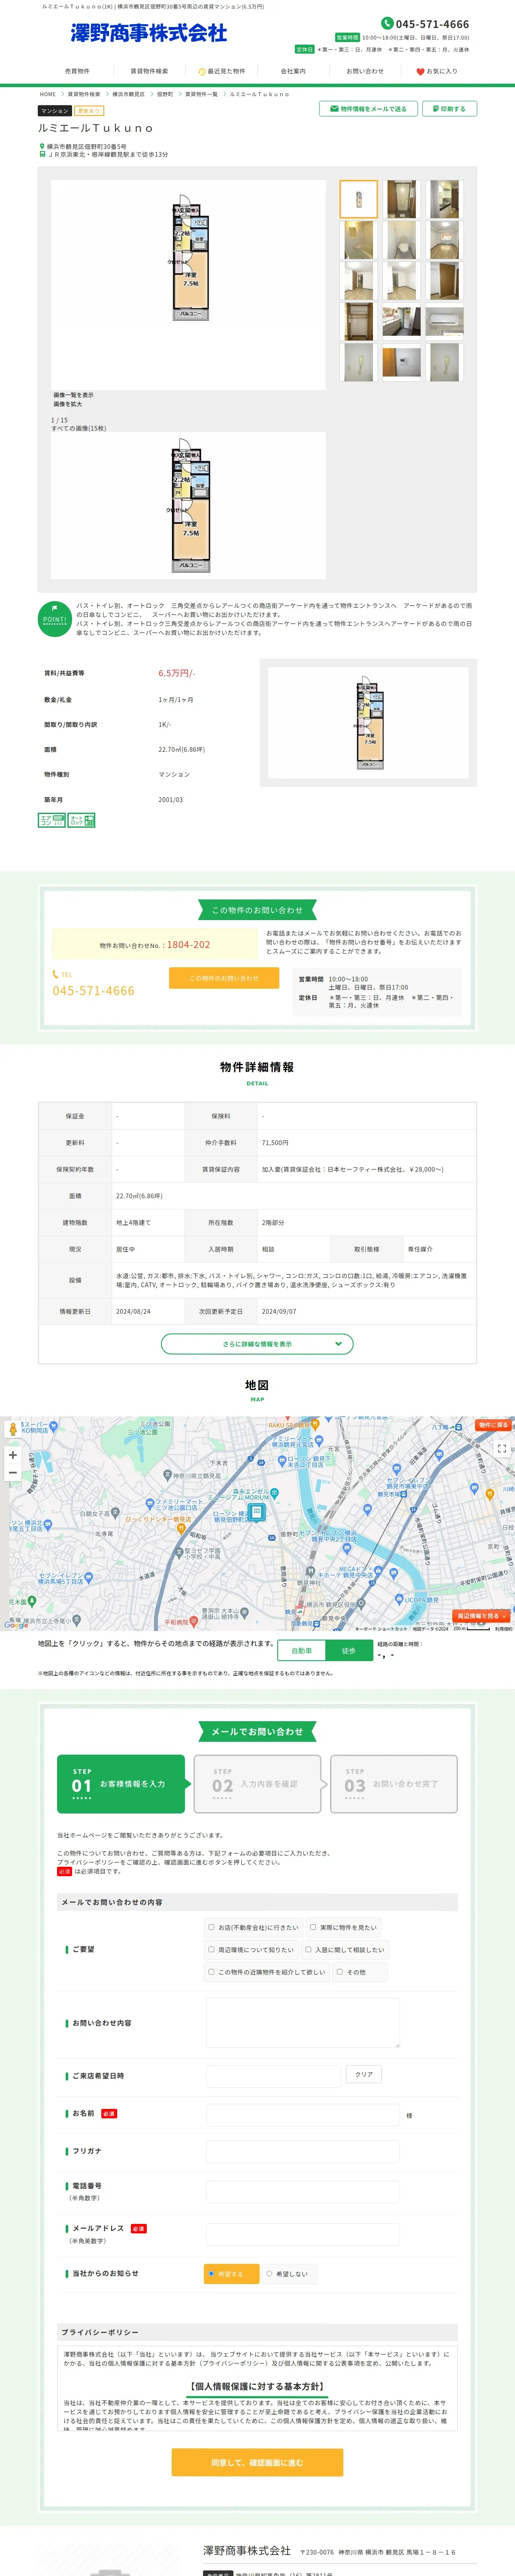This screenshot has width=515, height=2576.
Task: Click HOME breadcrumb link
Action: coord(48,94)
